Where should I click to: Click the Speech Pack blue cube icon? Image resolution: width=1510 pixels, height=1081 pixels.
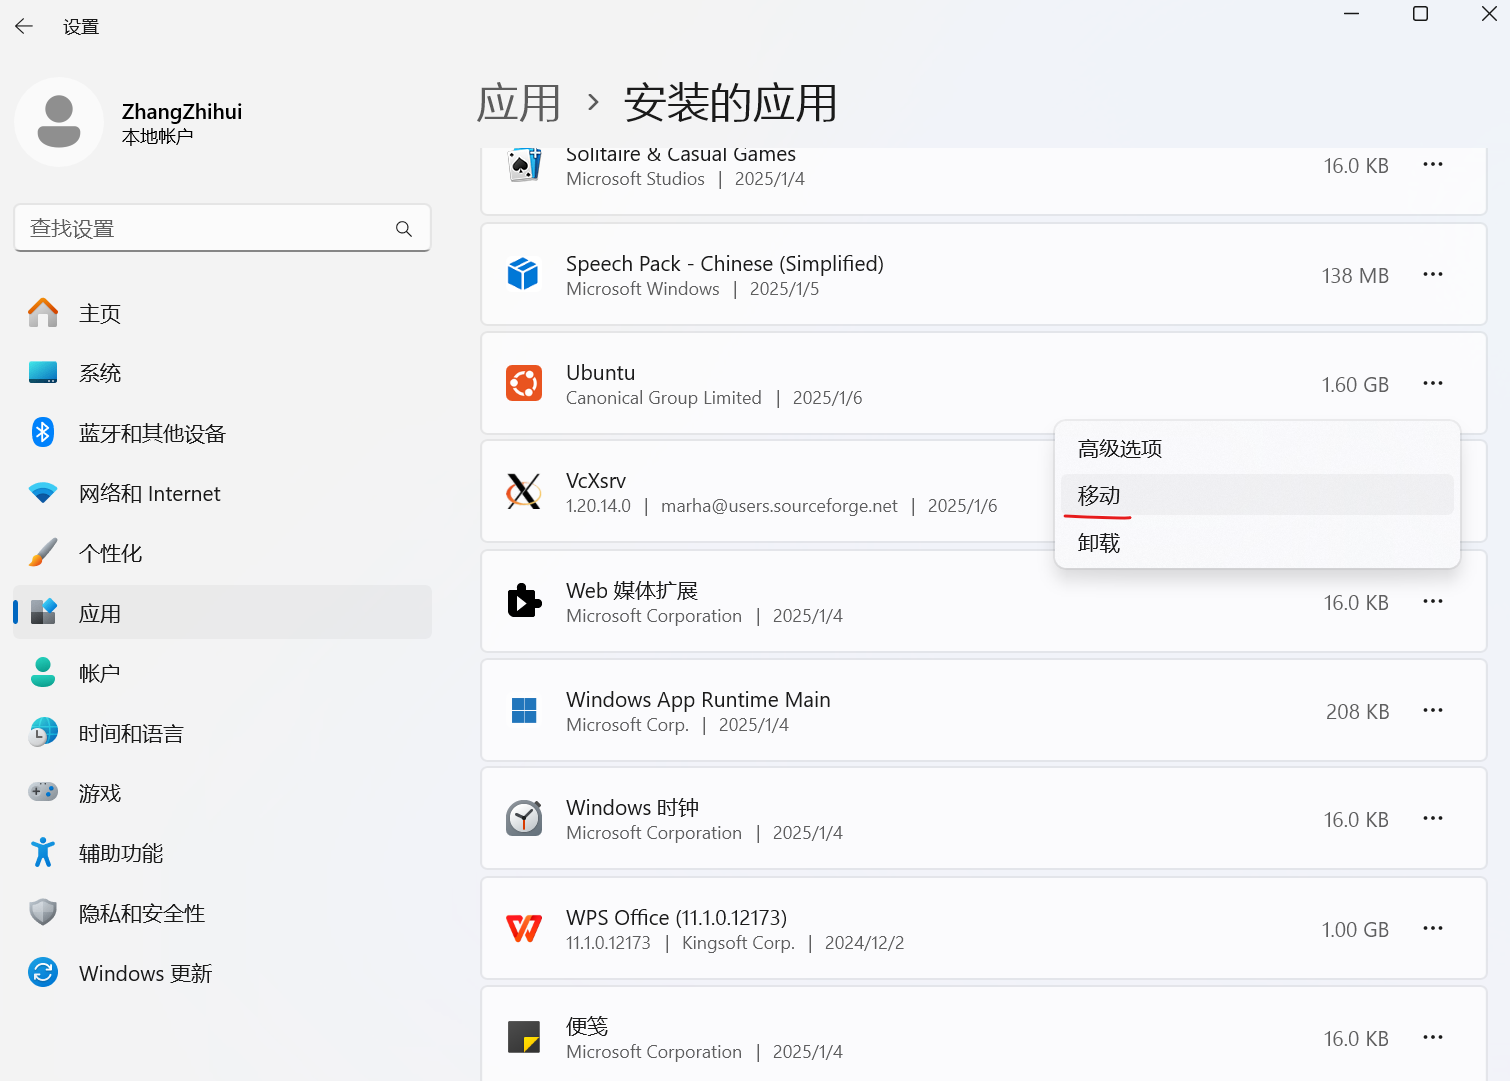coord(523,274)
